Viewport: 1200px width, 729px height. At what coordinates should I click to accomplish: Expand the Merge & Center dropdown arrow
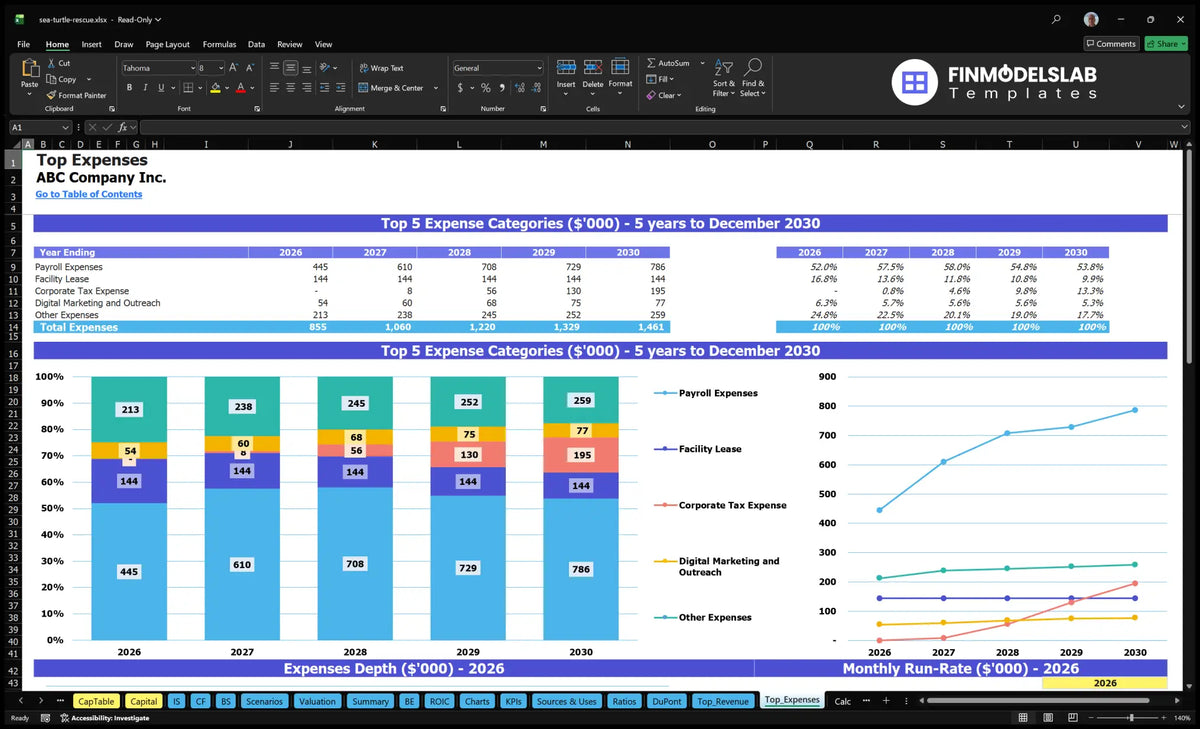(x=436, y=88)
